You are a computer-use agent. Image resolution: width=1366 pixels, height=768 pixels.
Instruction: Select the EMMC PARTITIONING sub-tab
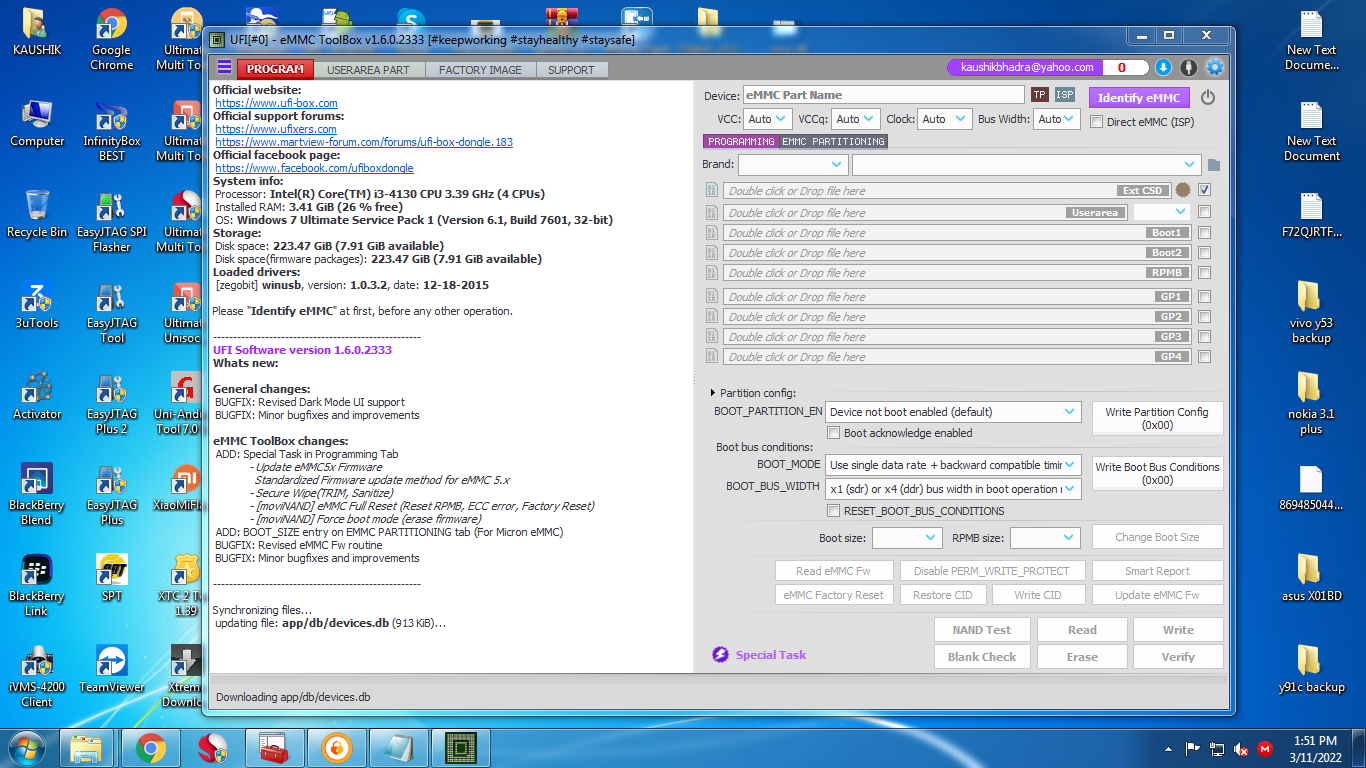833,142
